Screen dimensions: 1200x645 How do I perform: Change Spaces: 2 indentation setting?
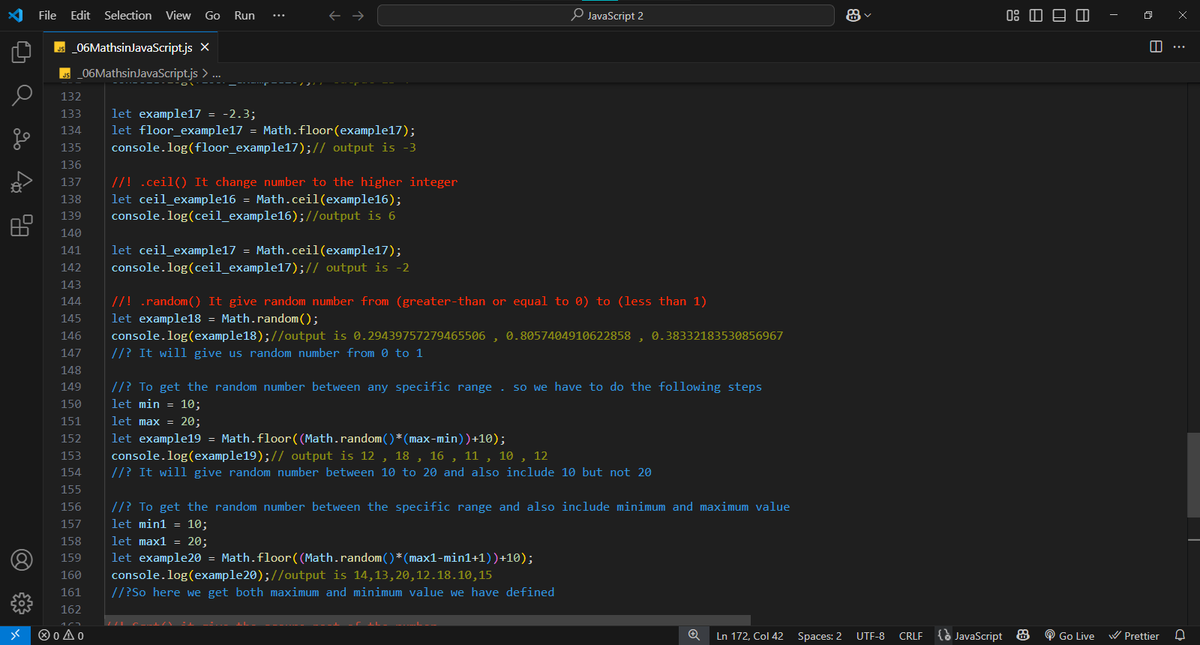pyautogui.click(x=820, y=635)
